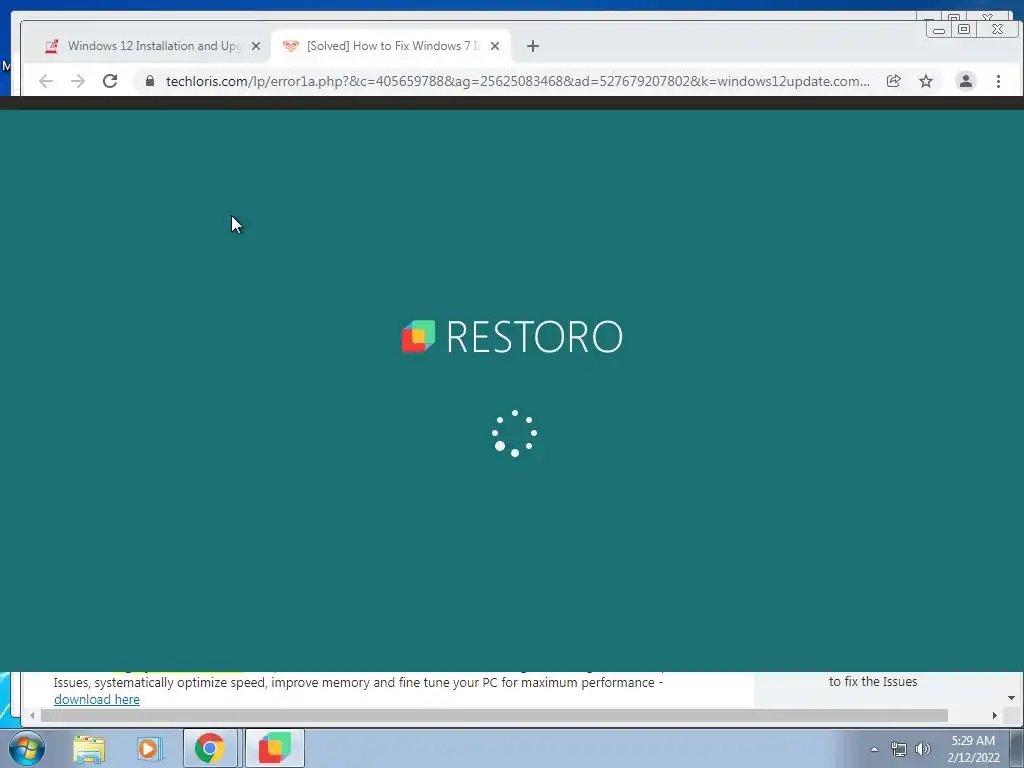The image size is (1024, 768).
Task: Click the vertical scrollbar down arrow
Action: coord(1011,698)
